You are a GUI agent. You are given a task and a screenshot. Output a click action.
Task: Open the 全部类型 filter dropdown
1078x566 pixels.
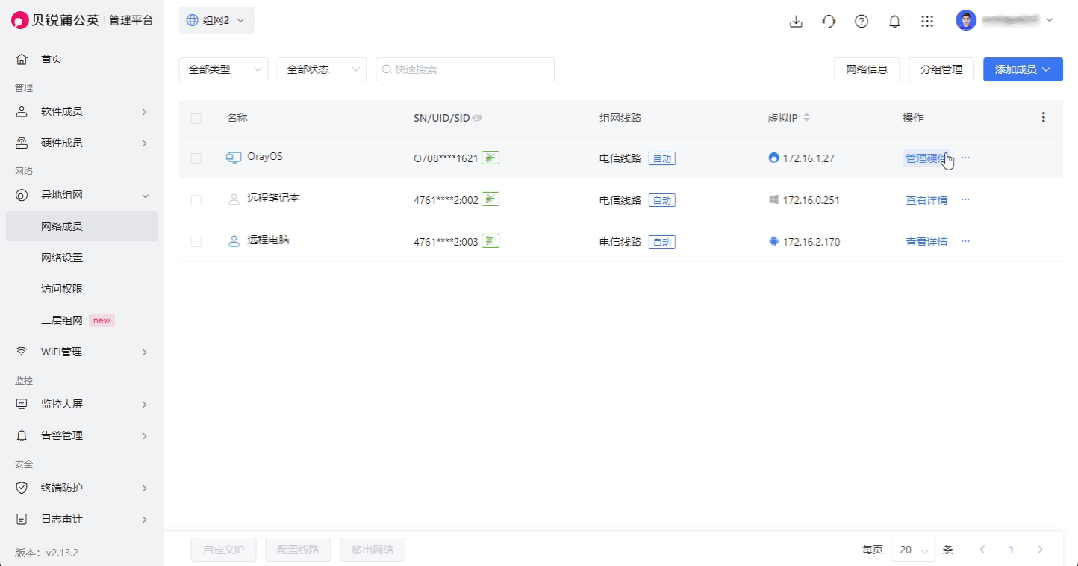pyautogui.click(x=223, y=69)
